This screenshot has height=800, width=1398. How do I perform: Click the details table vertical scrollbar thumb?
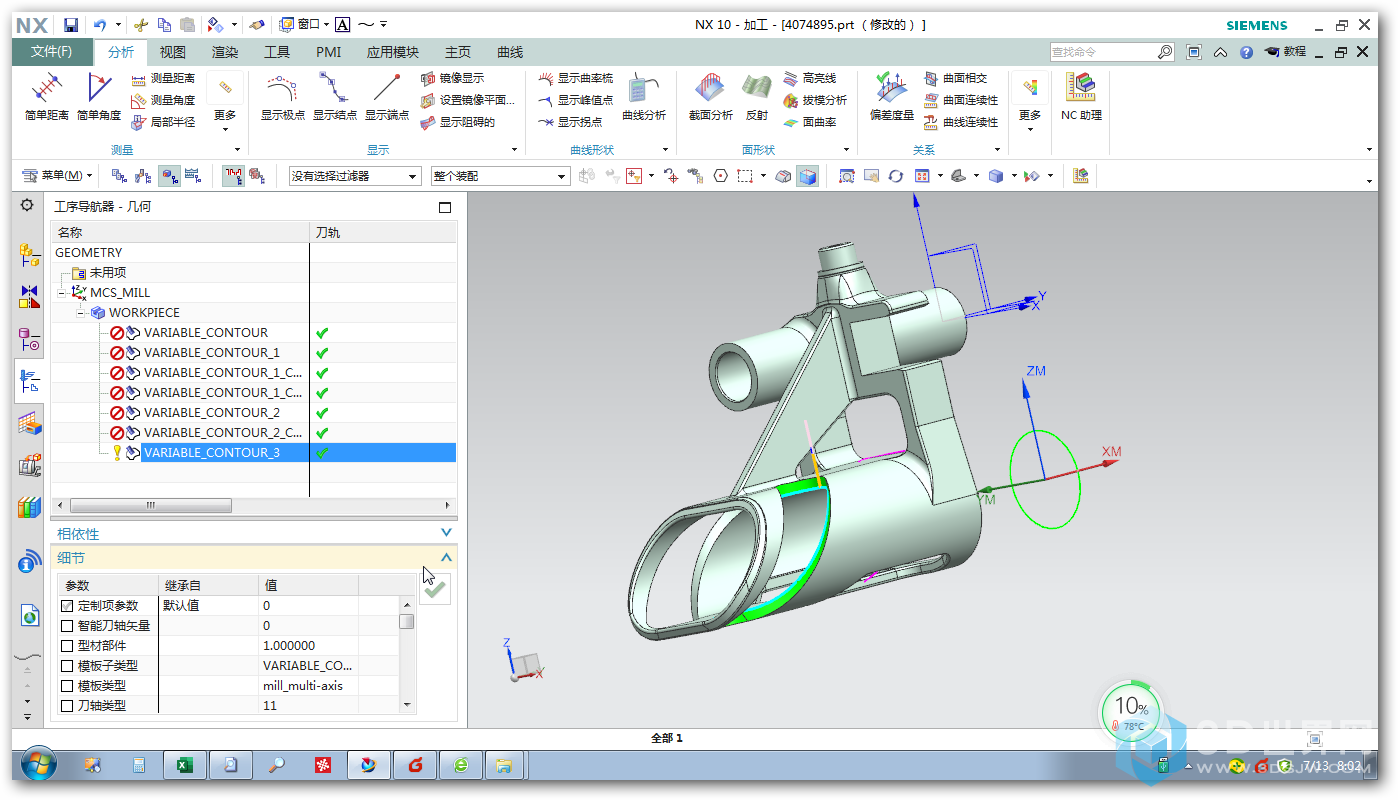[x=407, y=621]
